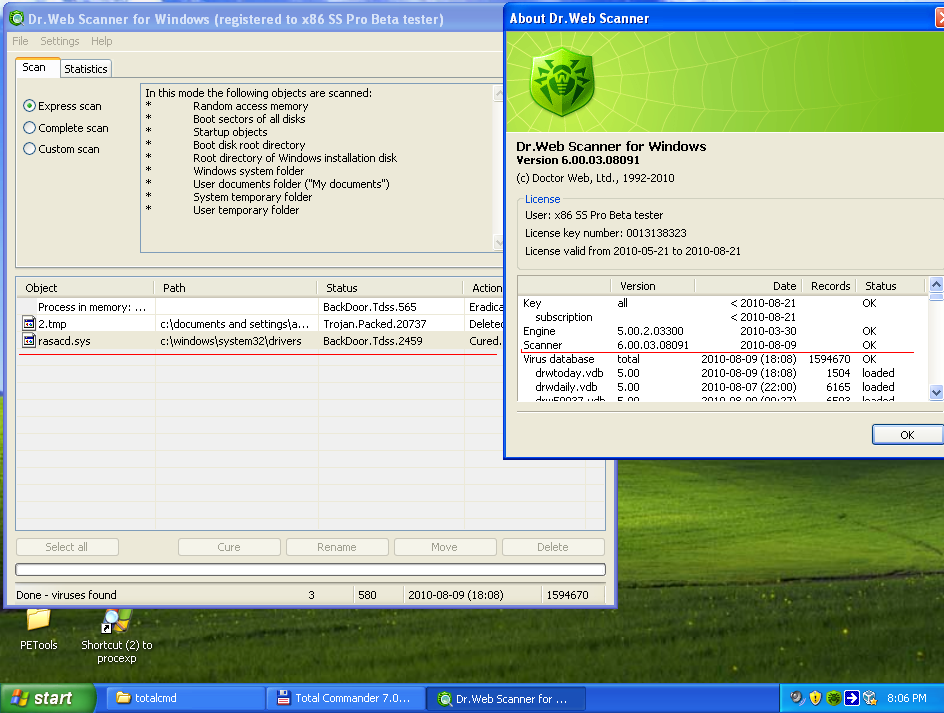Click the Dr.Web shield logo in About dialog
Screen dimensions: 944x713
(x=562, y=82)
